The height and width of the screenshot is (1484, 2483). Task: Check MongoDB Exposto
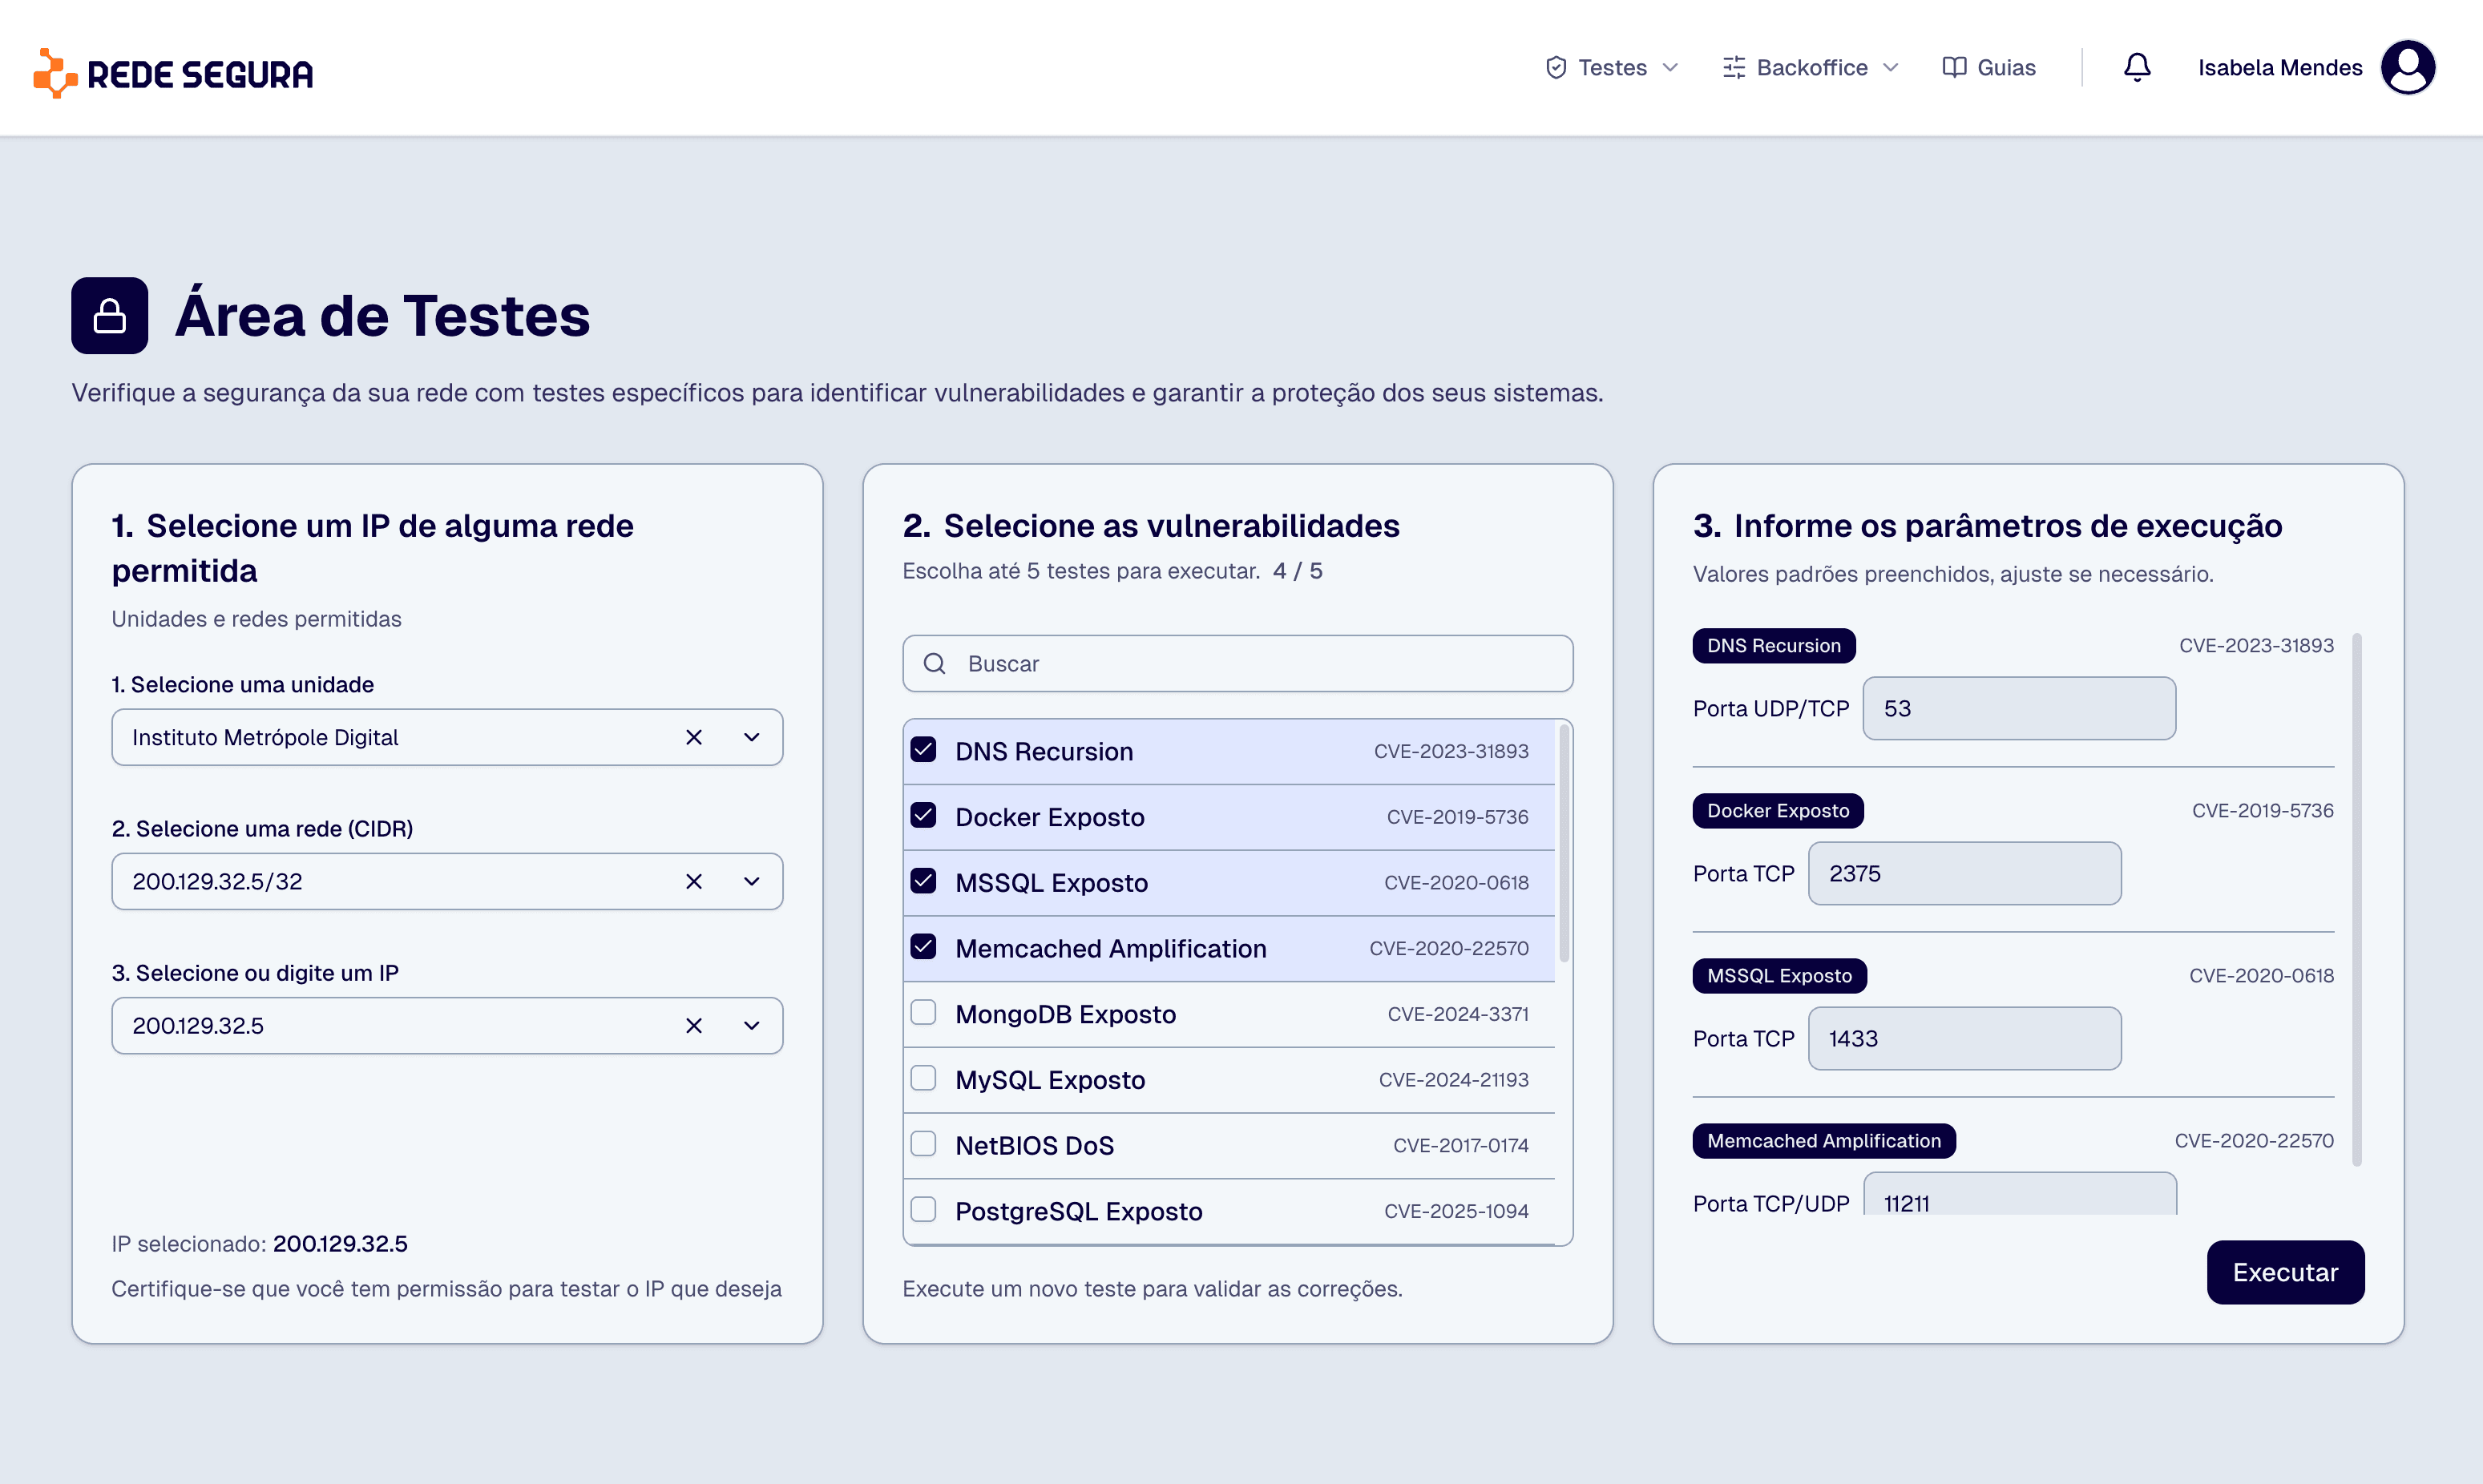[x=924, y=1013]
